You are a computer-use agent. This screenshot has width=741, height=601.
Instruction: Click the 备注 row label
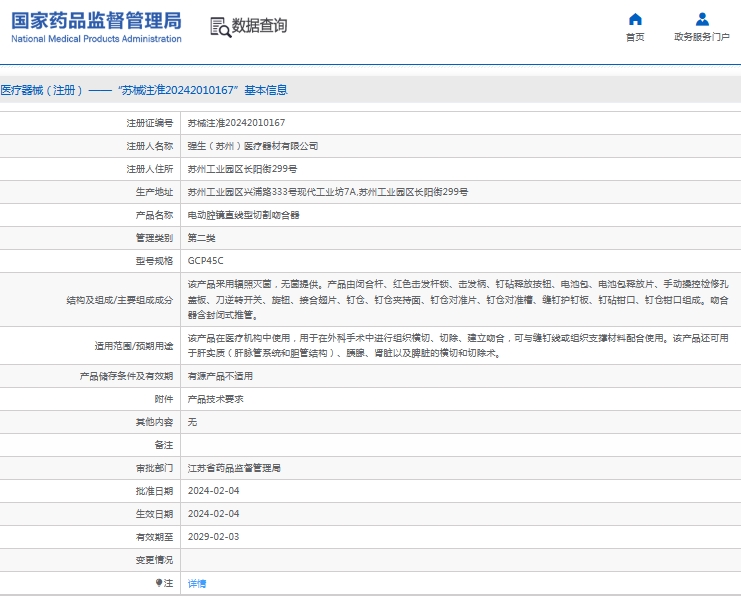tap(164, 446)
